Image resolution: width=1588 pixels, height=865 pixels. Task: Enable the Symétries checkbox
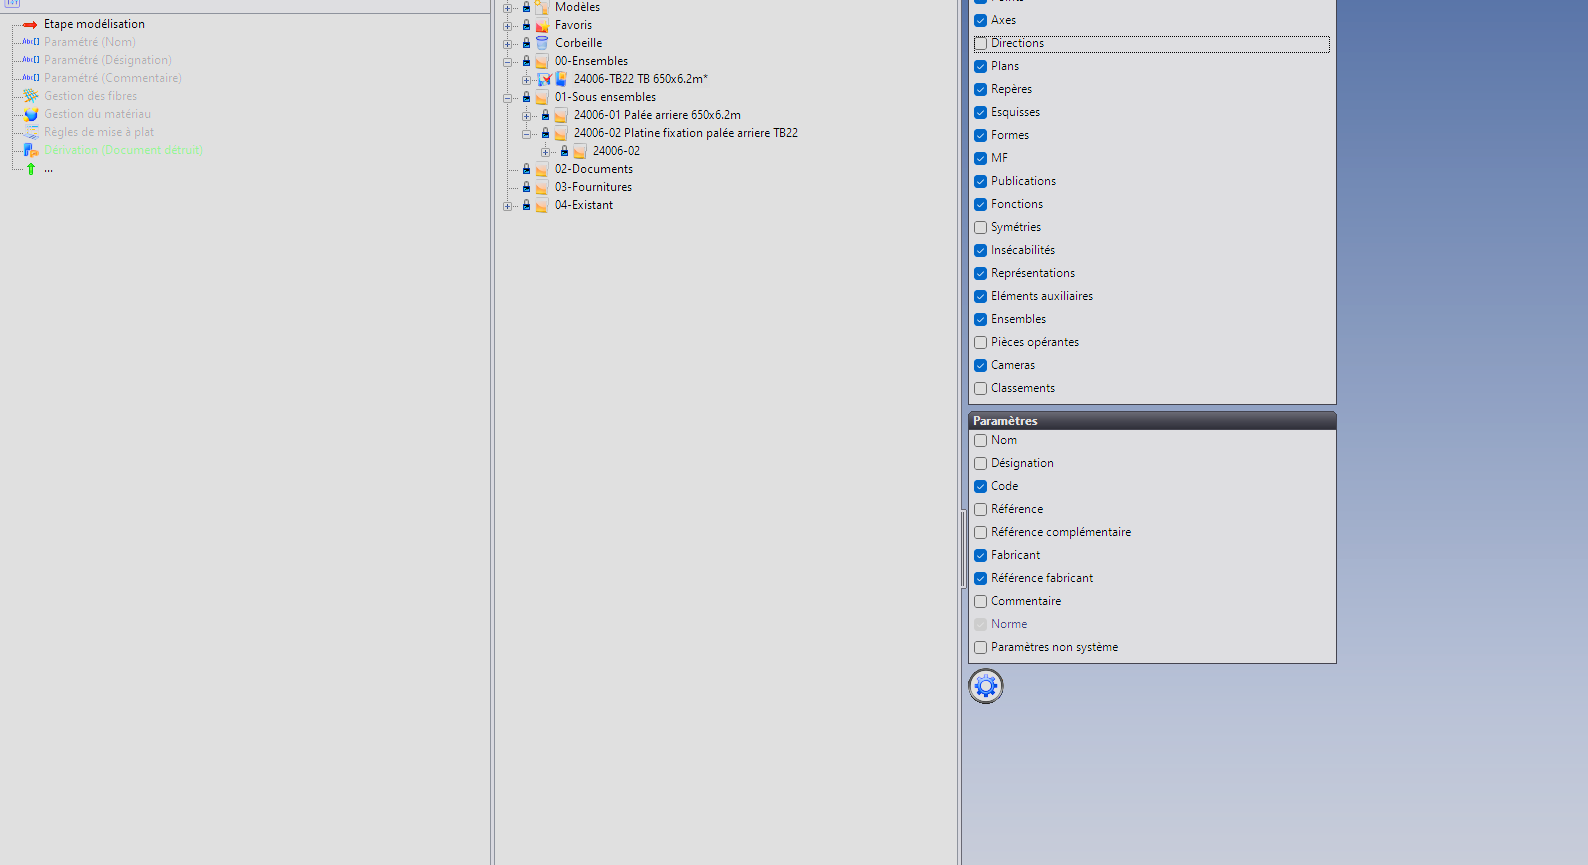point(981,228)
